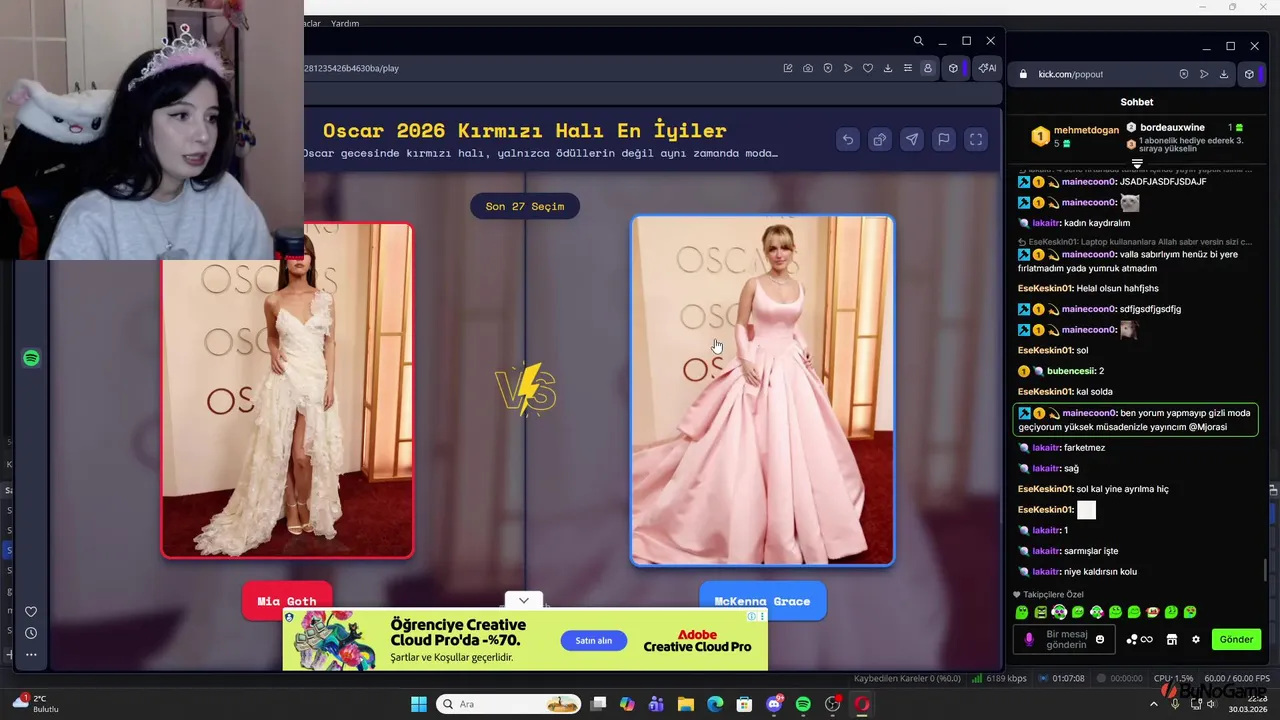
Task: Open the Yardım menu
Action: coord(345,23)
